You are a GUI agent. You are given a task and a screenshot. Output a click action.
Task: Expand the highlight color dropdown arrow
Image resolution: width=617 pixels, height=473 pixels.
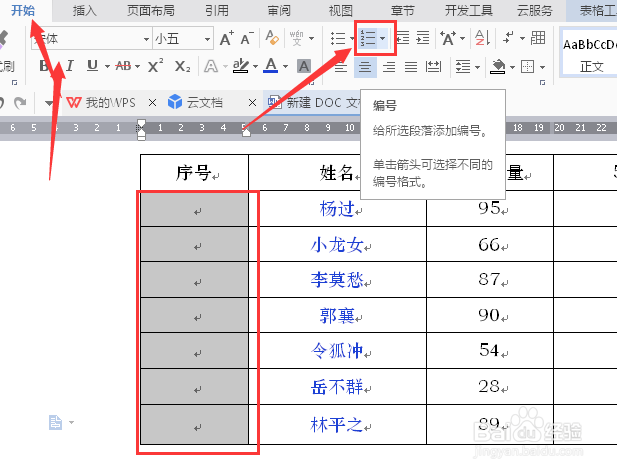pos(255,67)
